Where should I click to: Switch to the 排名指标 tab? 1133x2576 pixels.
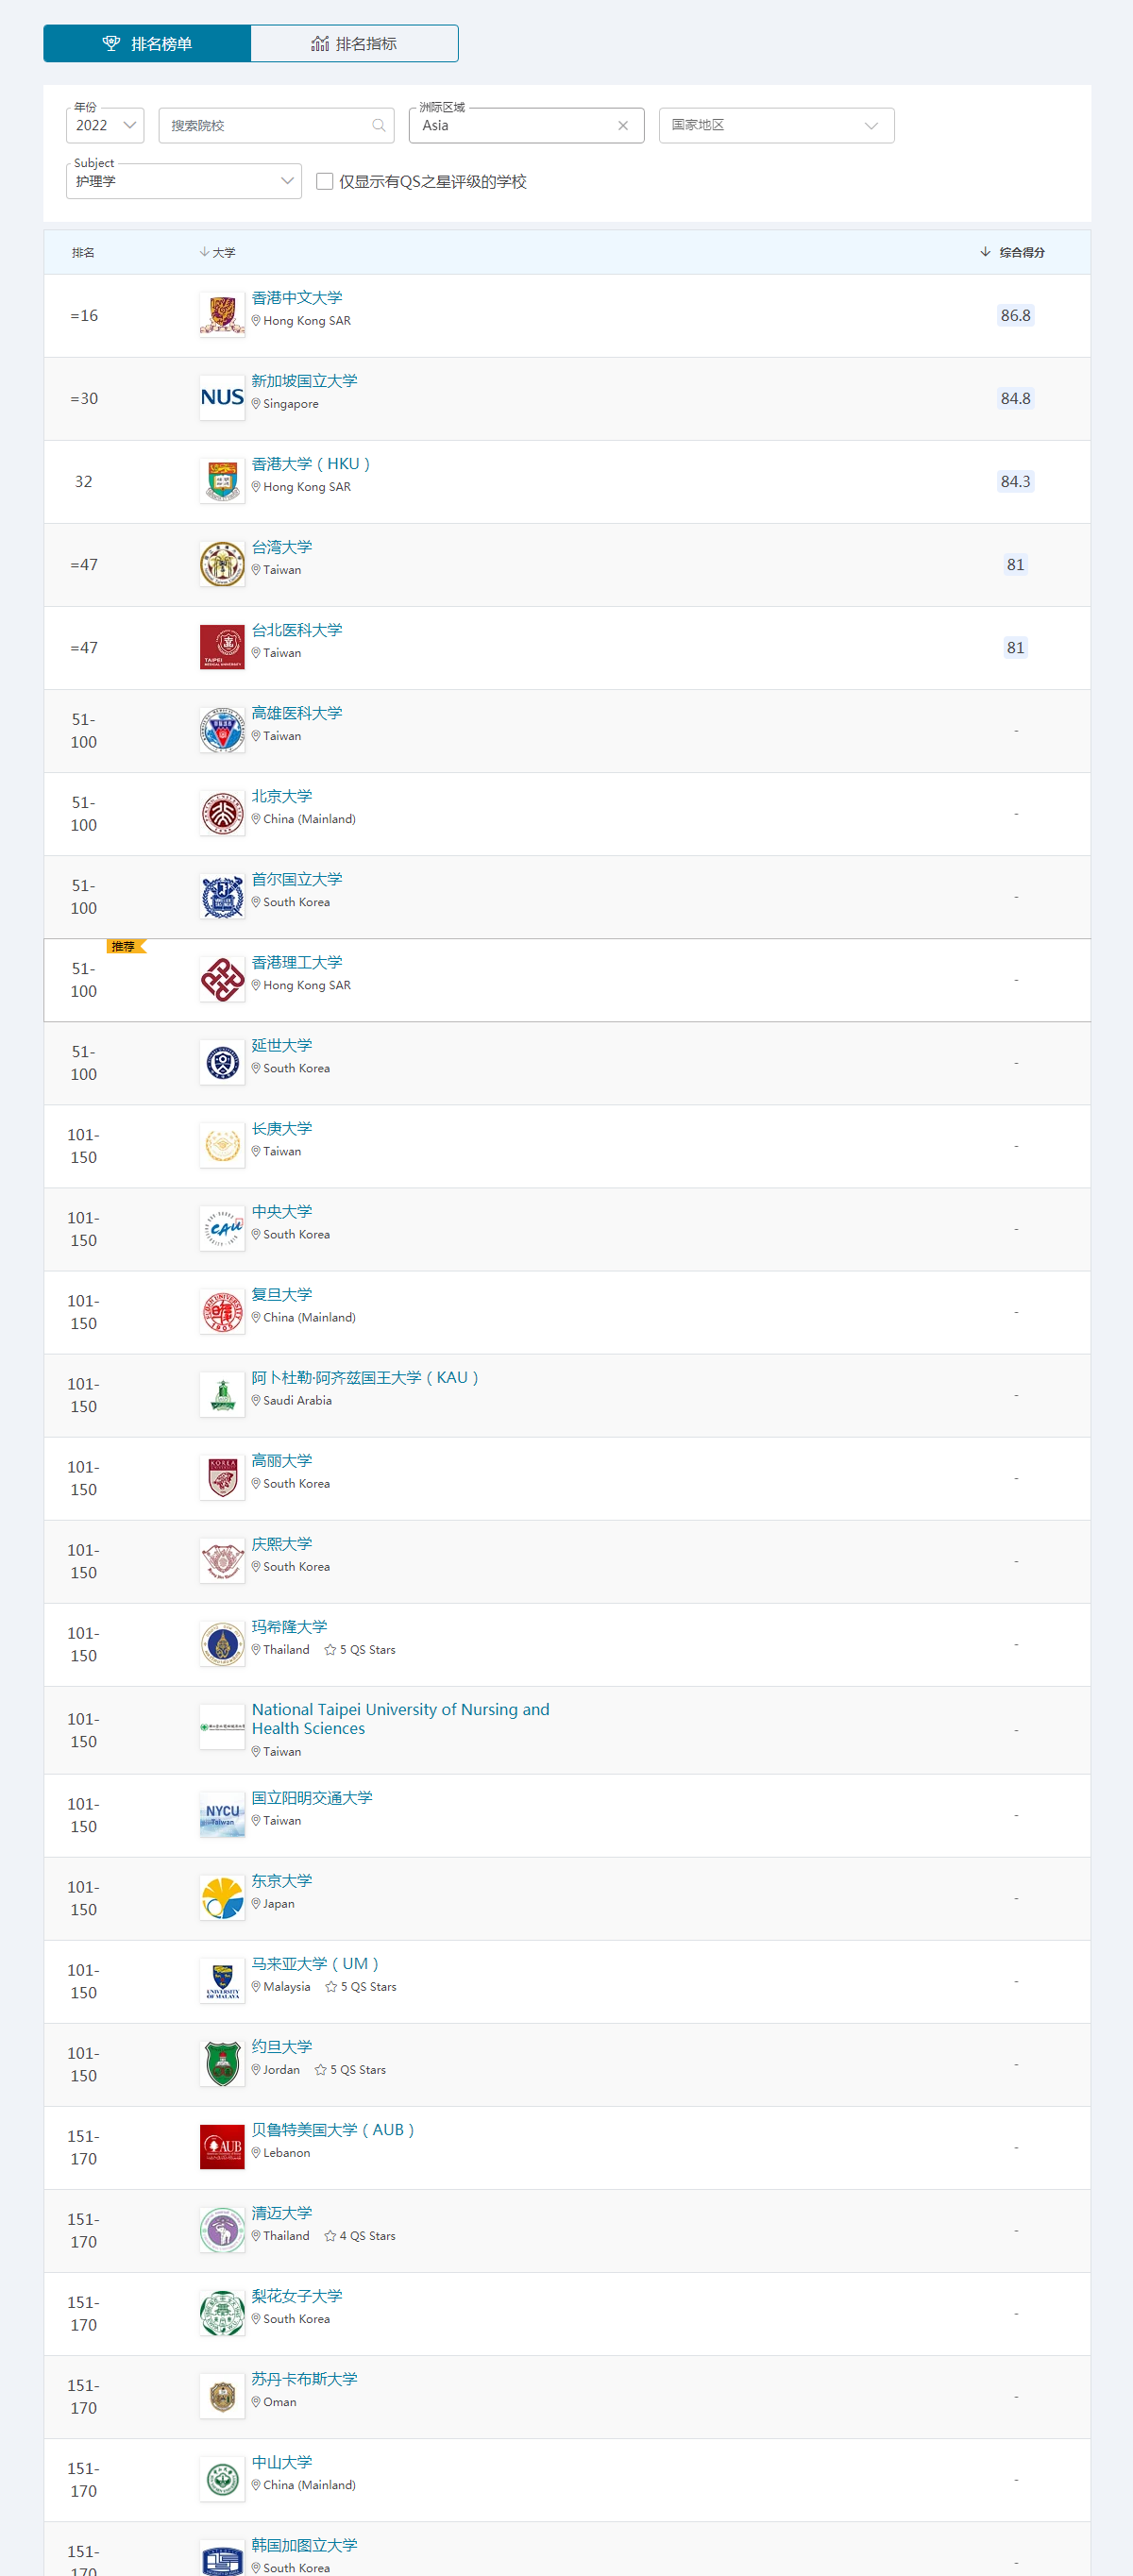pyautogui.click(x=354, y=44)
